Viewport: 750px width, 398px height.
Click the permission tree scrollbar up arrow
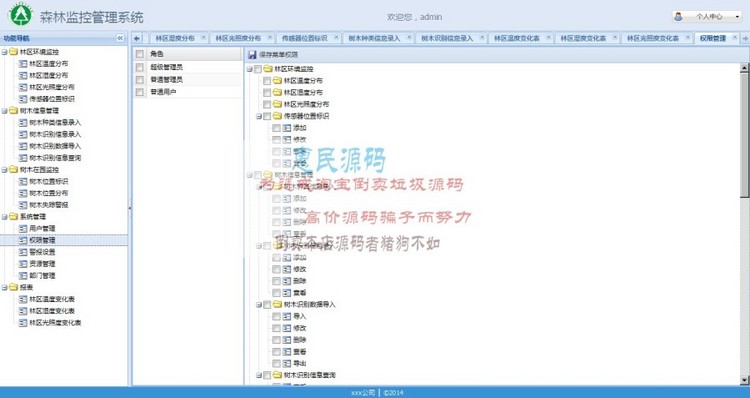point(744,68)
